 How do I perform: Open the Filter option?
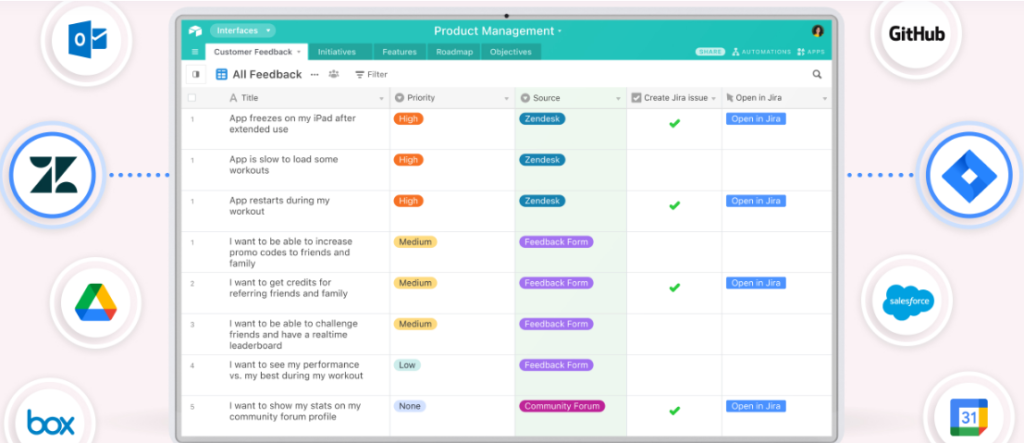coord(371,74)
